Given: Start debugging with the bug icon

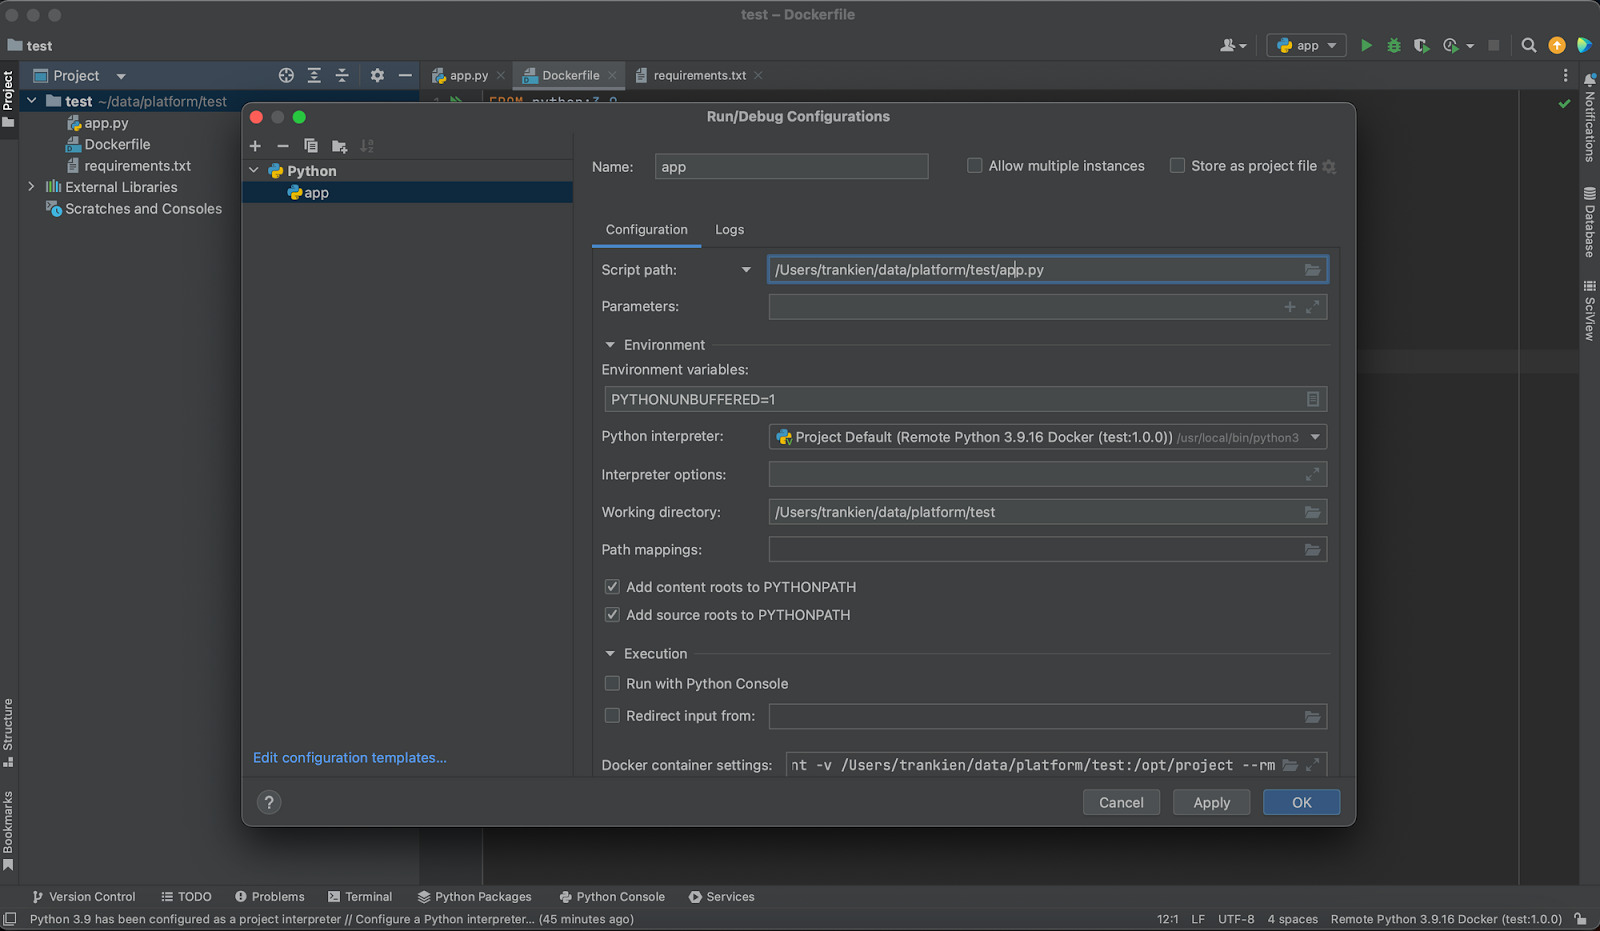Looking at the screenshot, I should pos(1393,45).
